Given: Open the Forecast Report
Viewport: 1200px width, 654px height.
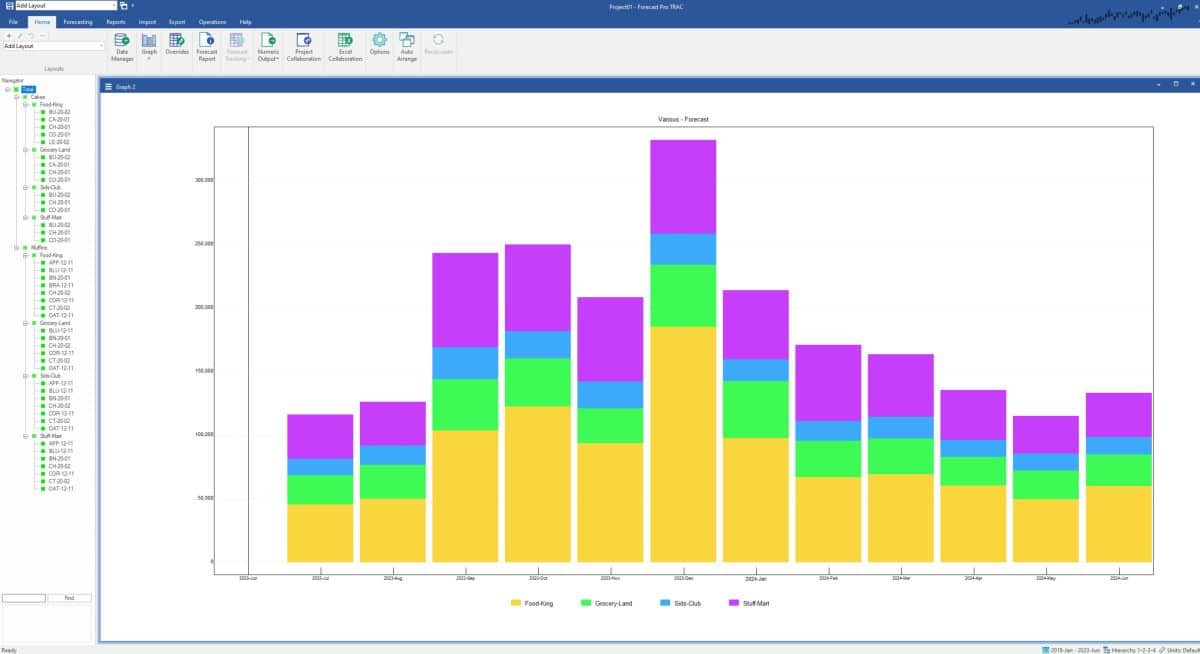Looking at the screenshot, I should (206, 47).
